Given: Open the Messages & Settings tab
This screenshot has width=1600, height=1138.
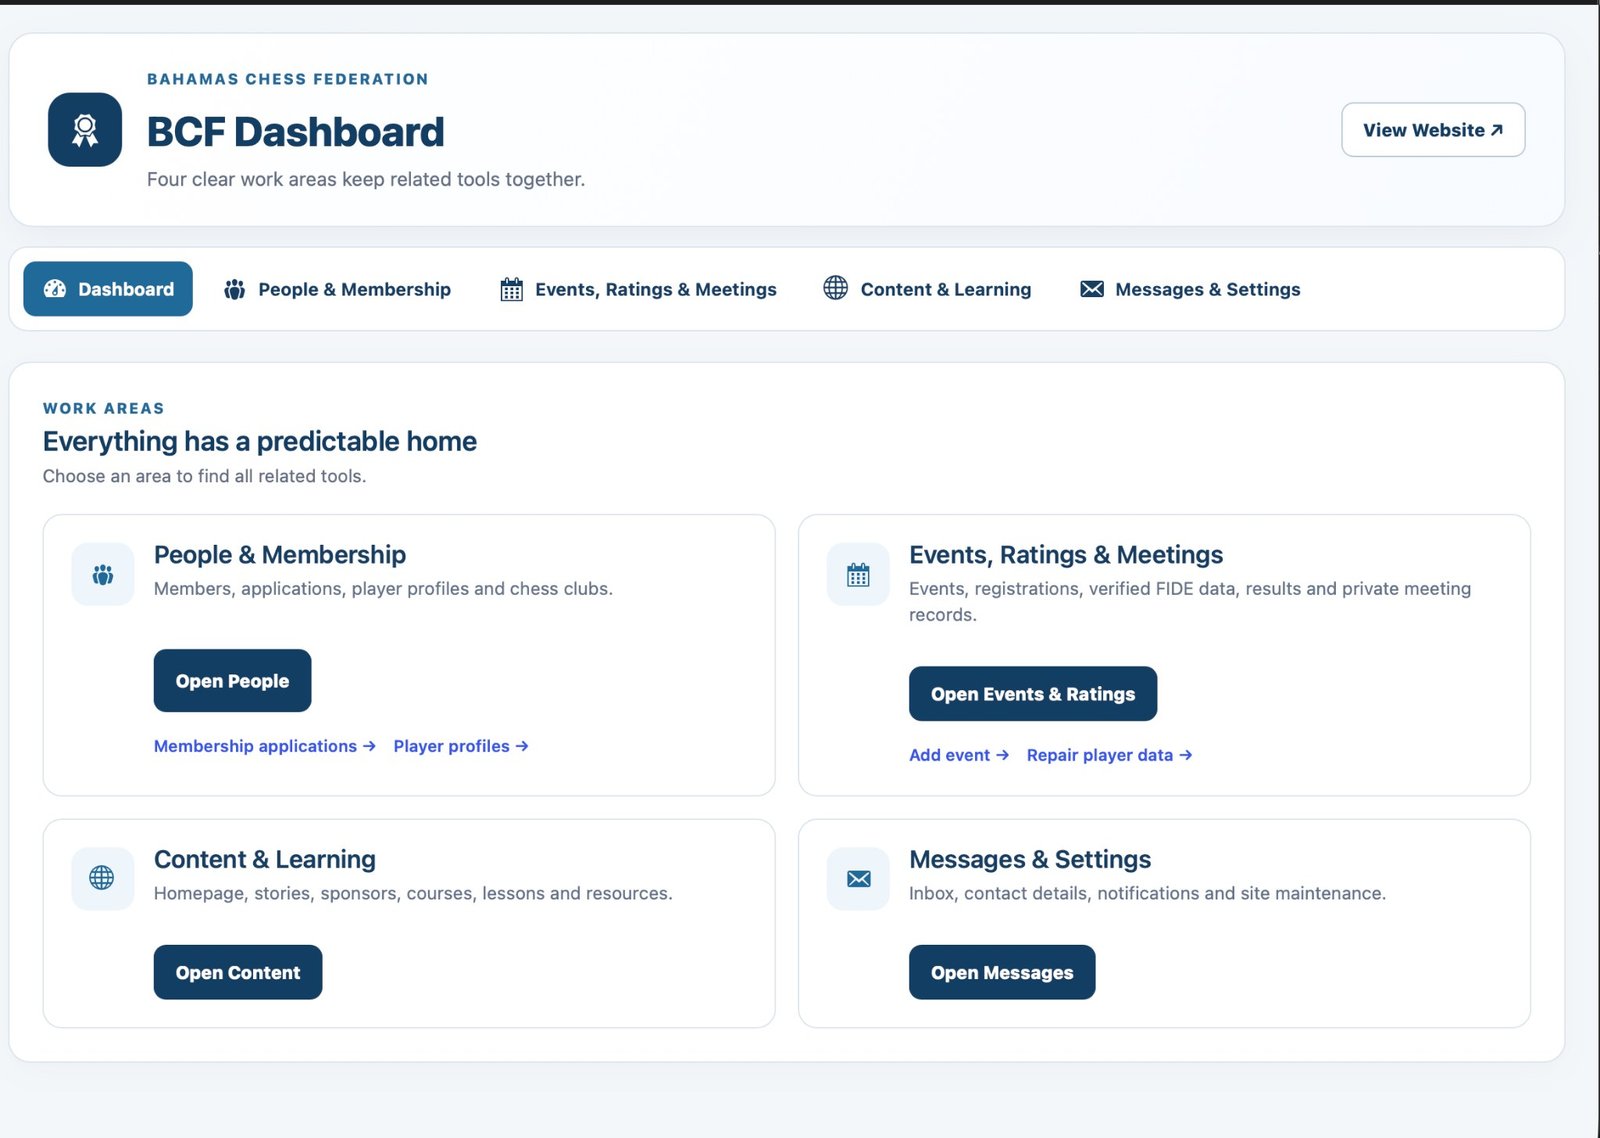Looking at the screenshot, I should click(1190, 289).
